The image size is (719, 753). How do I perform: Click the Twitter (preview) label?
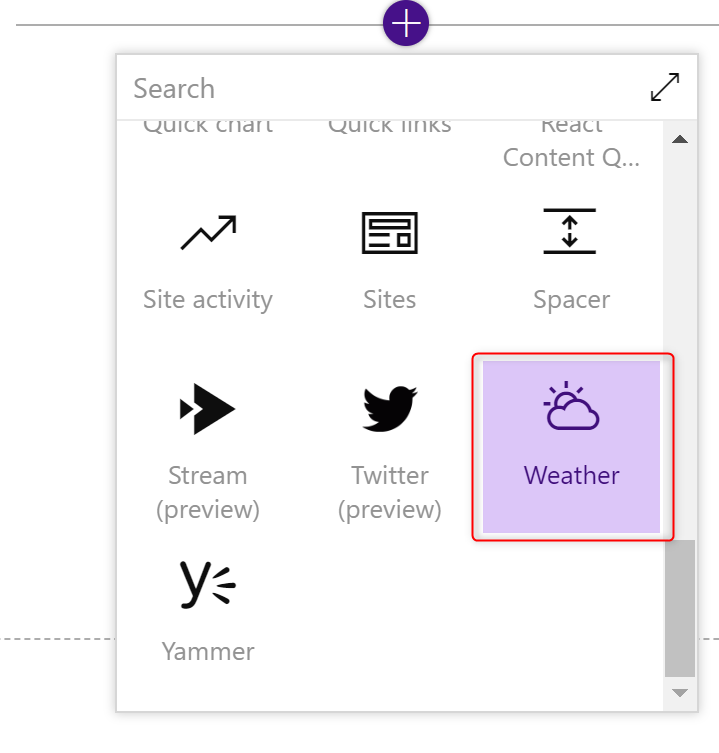[390, 493]
